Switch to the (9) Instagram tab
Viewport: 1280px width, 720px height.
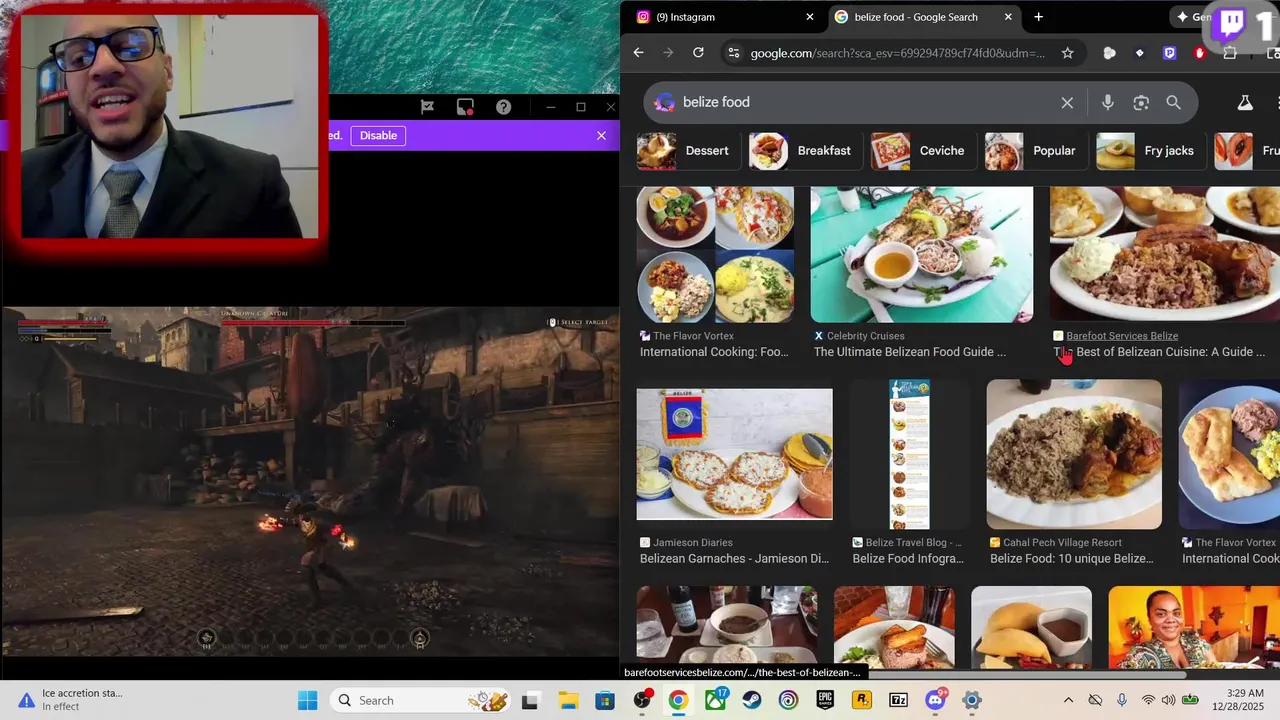pyautogui.click(x=725, y=17)
